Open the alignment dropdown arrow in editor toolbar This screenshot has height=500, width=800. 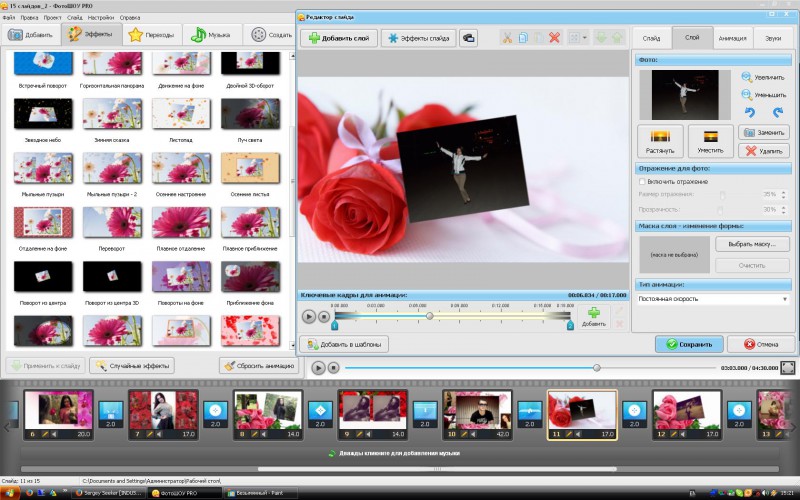(x=585, y=38)
